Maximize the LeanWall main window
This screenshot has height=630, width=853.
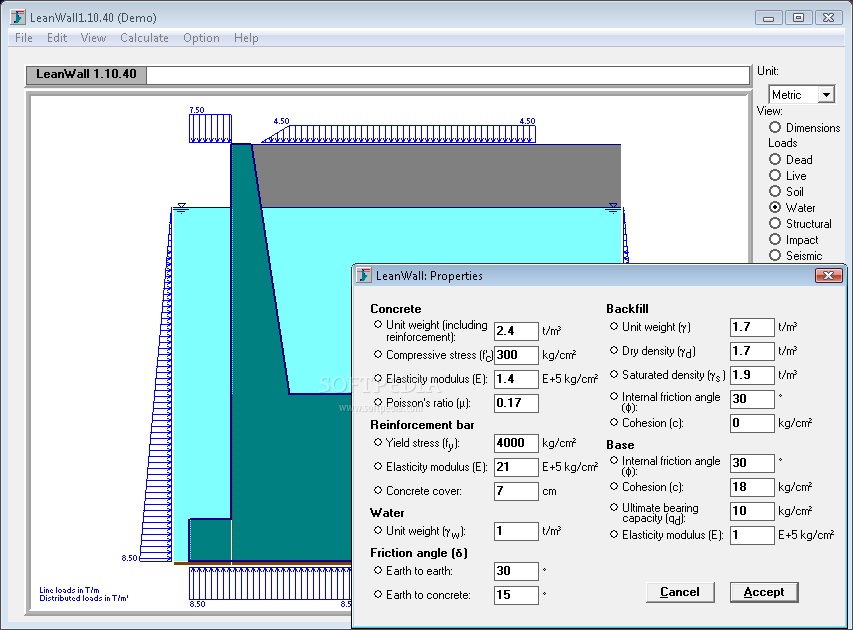point(799,18)
